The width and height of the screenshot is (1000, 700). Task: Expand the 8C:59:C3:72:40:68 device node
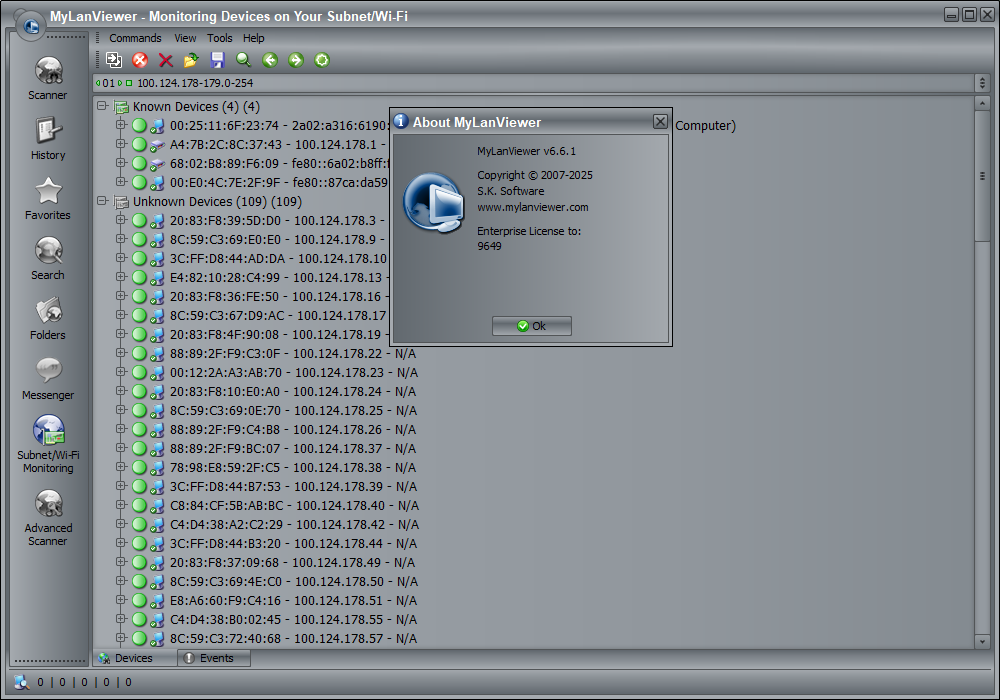(120, 638)
